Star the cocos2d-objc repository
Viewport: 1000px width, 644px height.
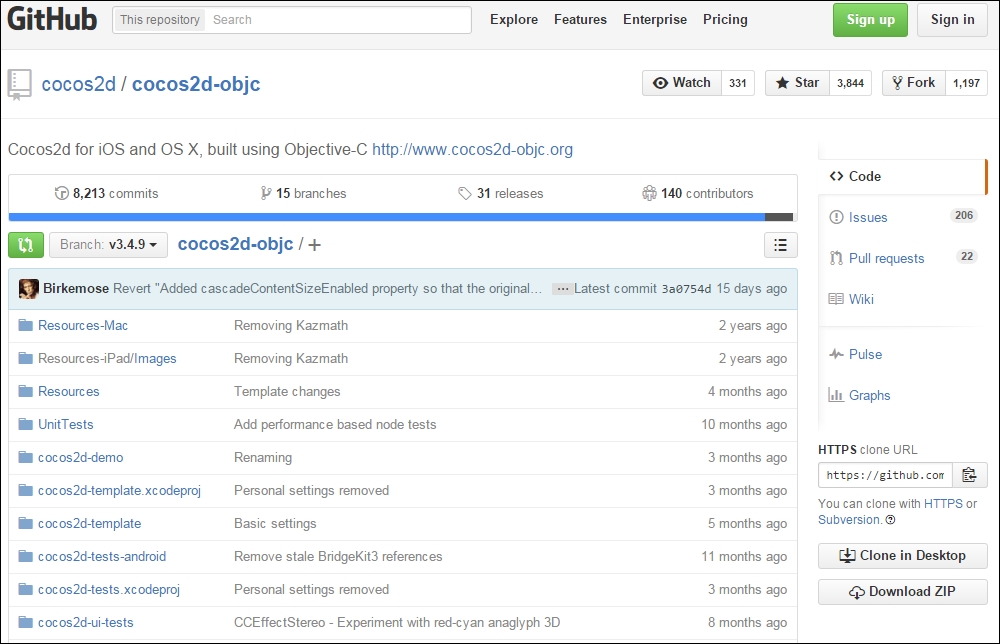click(x=797, y=83)
